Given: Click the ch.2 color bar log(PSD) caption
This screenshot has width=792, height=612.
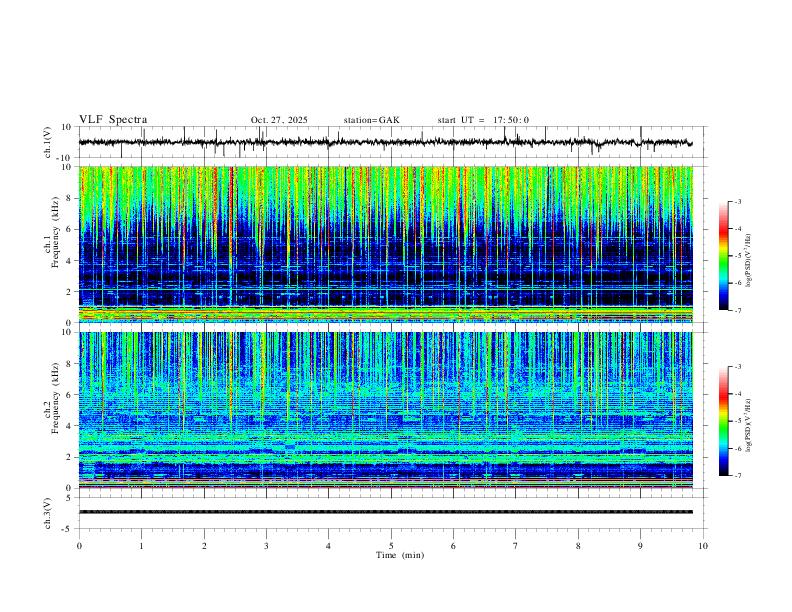Looking at the screenshot, I should point(749,425).
